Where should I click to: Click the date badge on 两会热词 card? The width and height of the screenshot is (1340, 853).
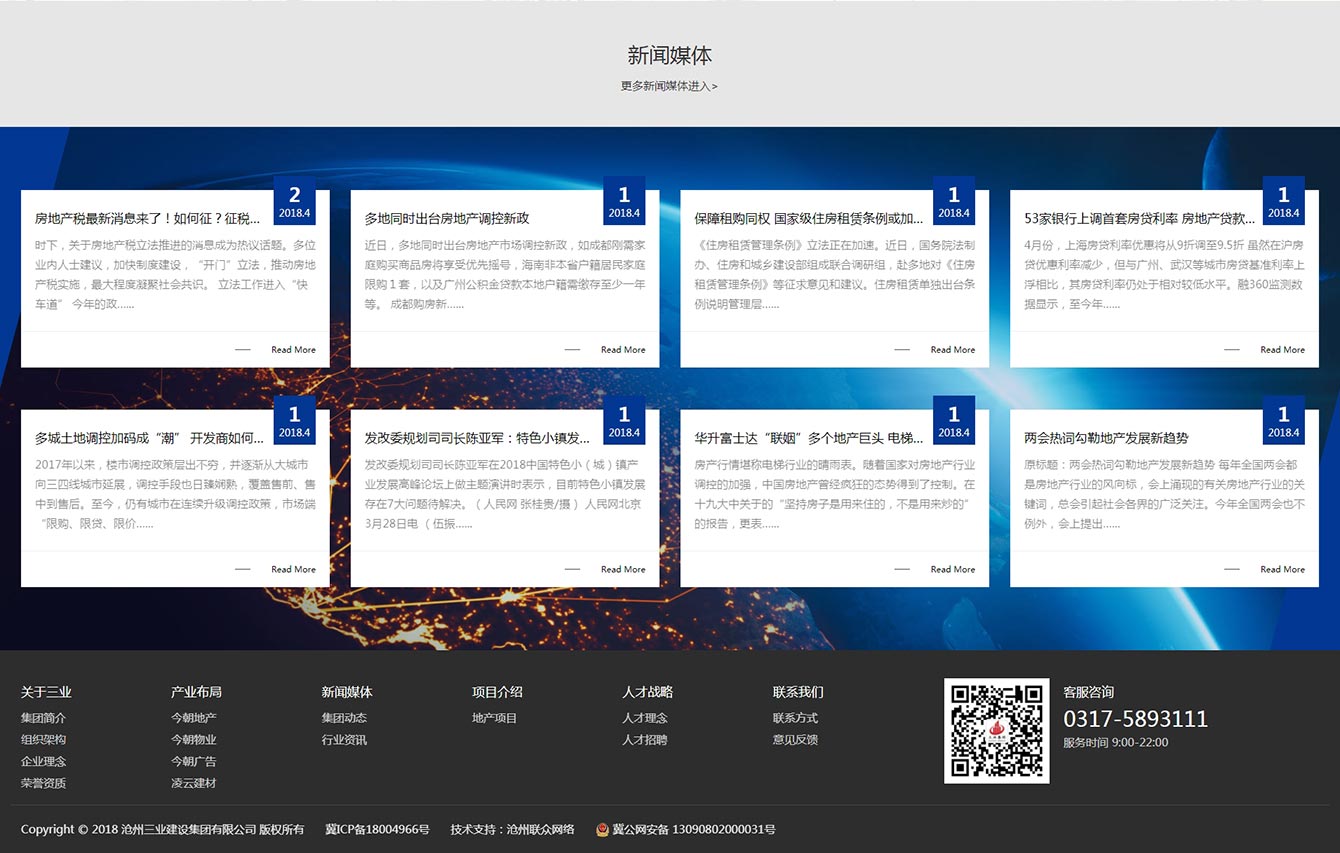1284,421
